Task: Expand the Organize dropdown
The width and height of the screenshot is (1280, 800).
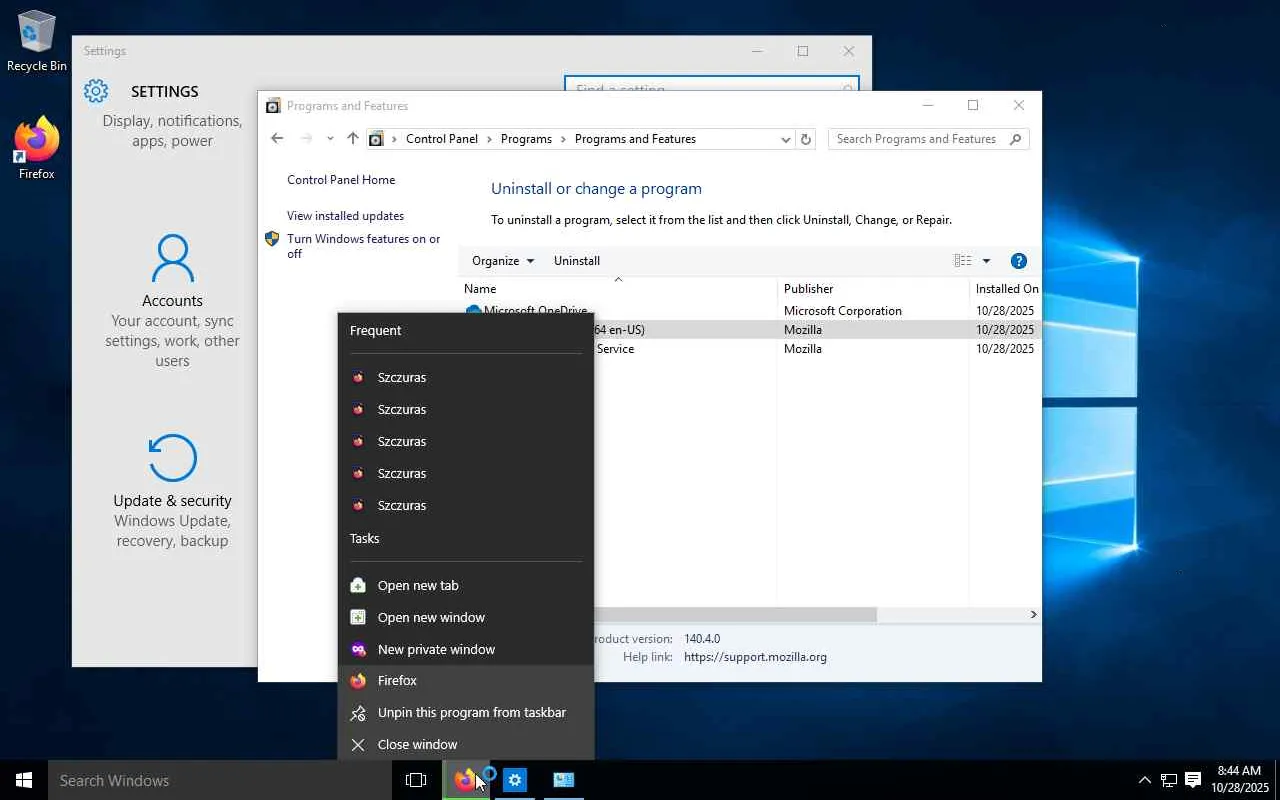Action: point(502,261)
